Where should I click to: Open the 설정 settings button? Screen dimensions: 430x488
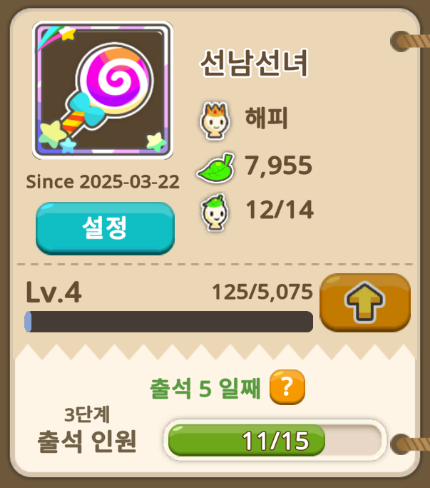105,228
